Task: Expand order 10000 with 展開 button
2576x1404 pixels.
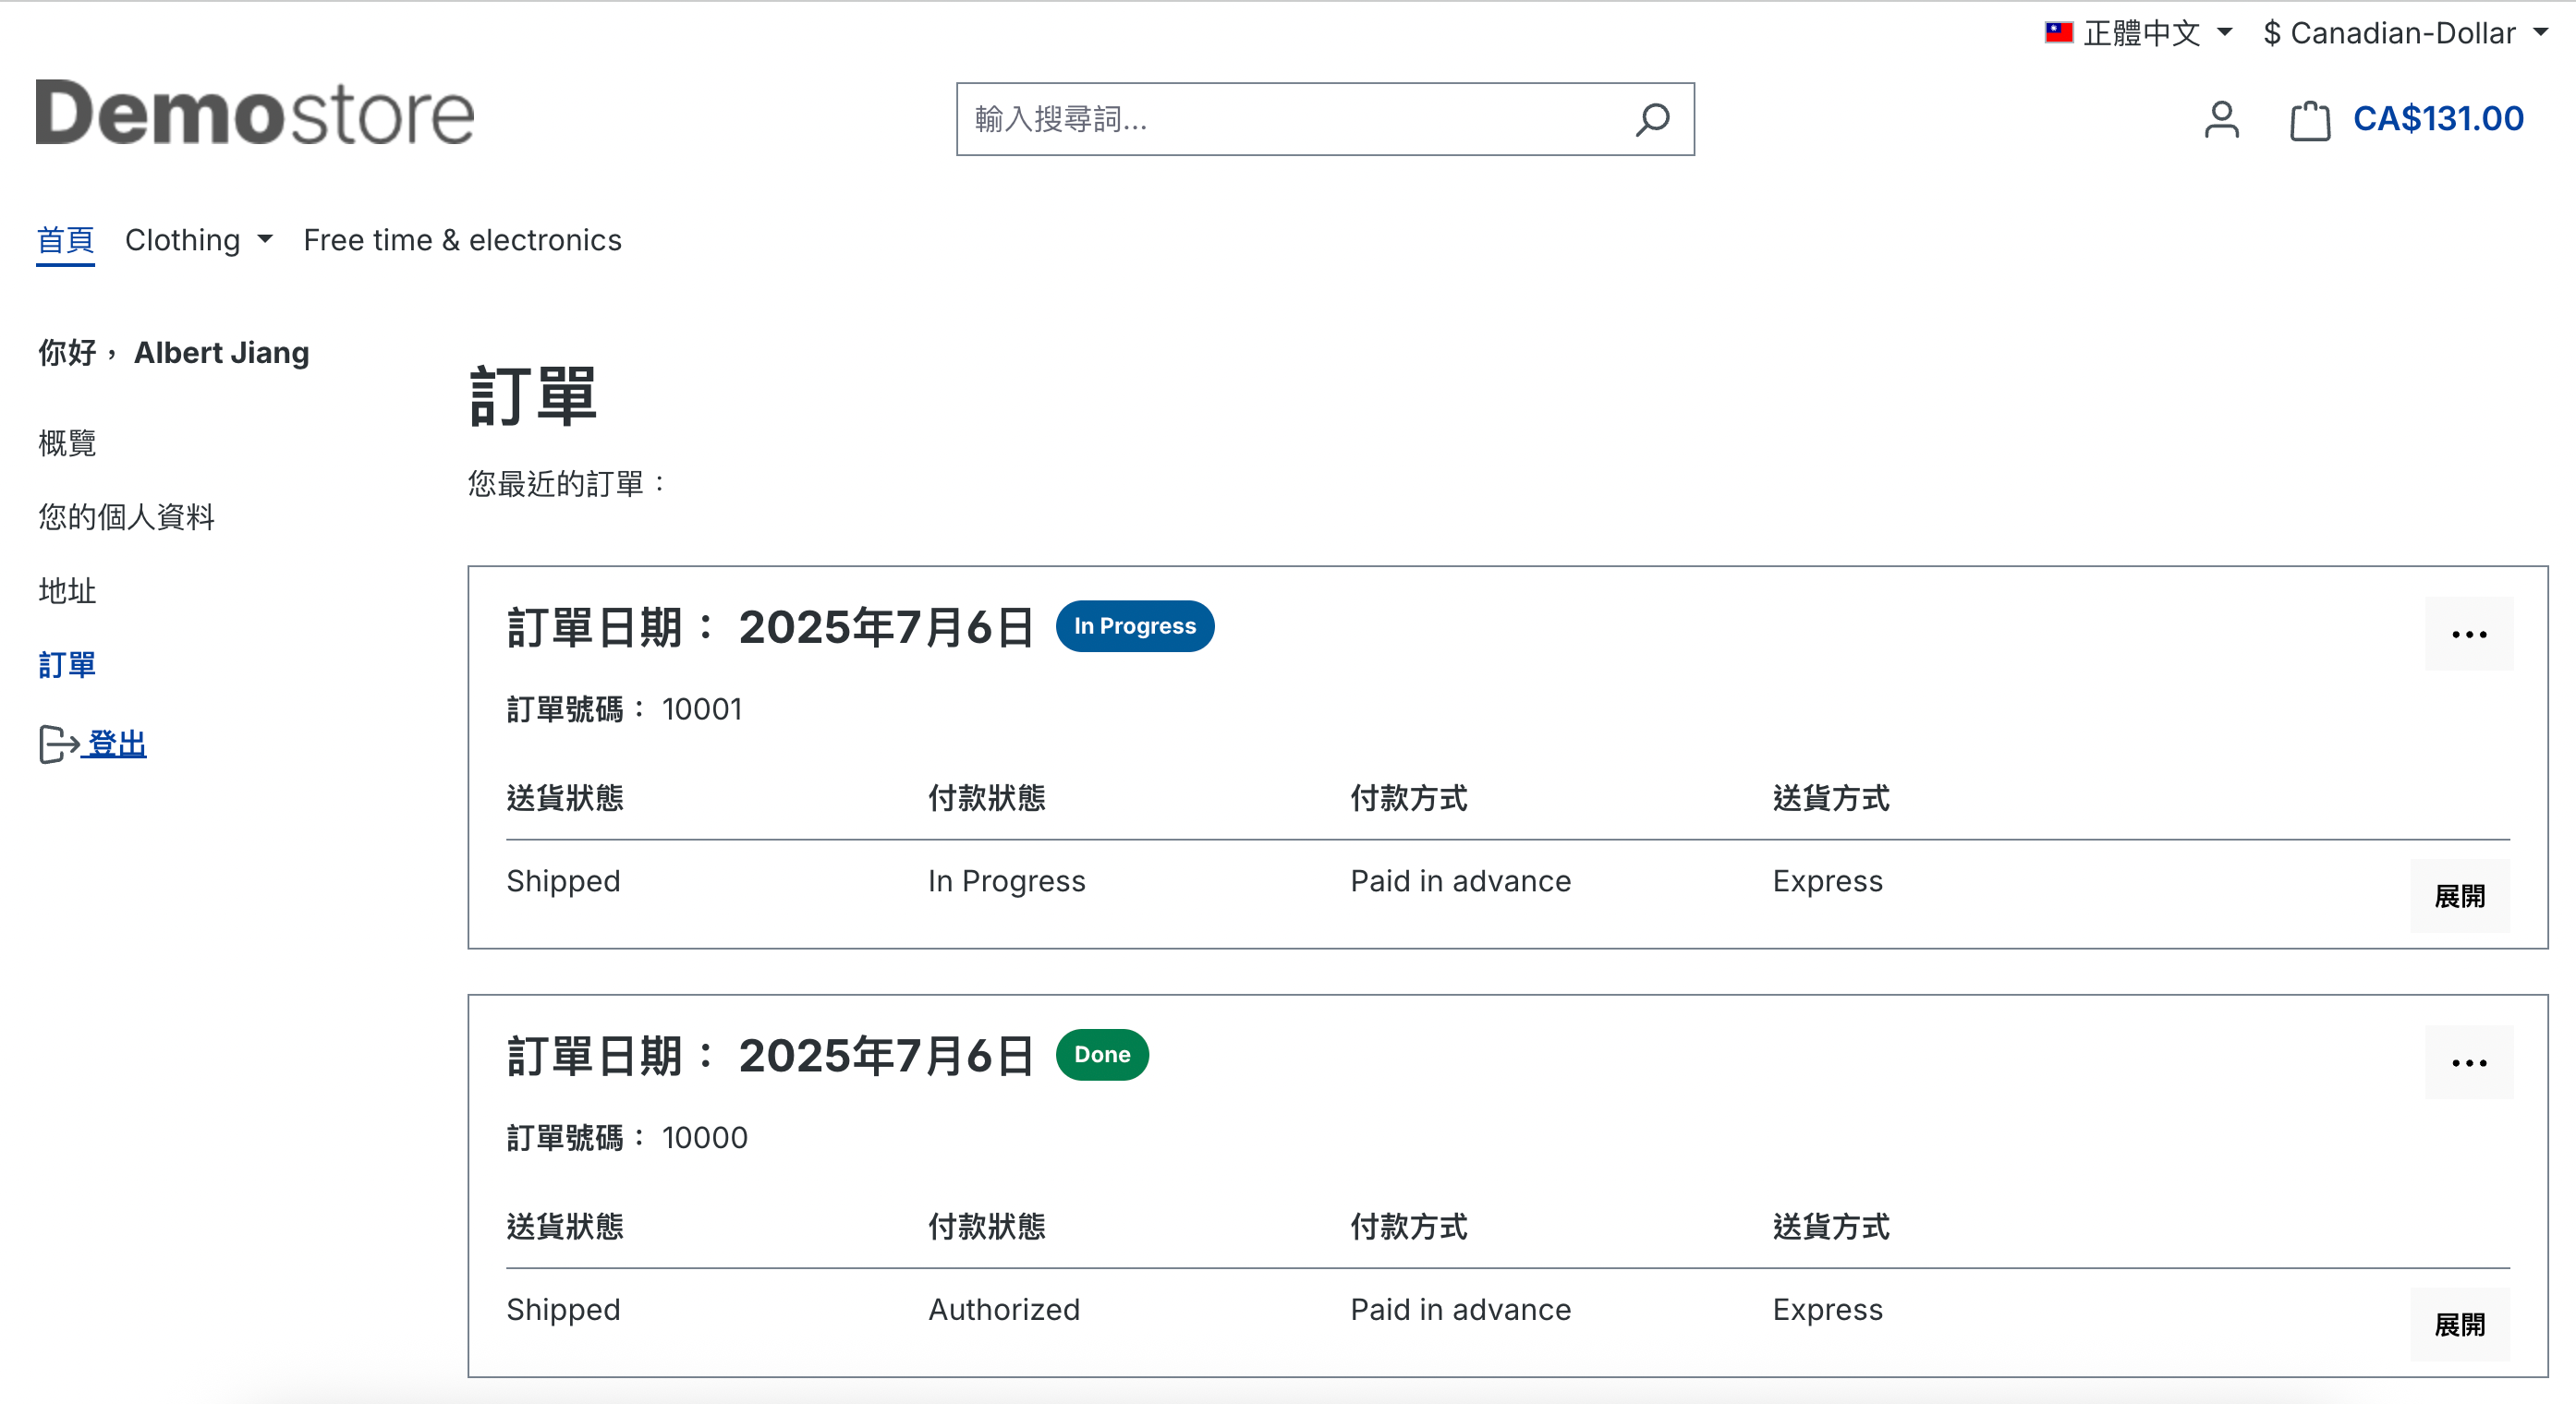Action: coord(2460,1325)
